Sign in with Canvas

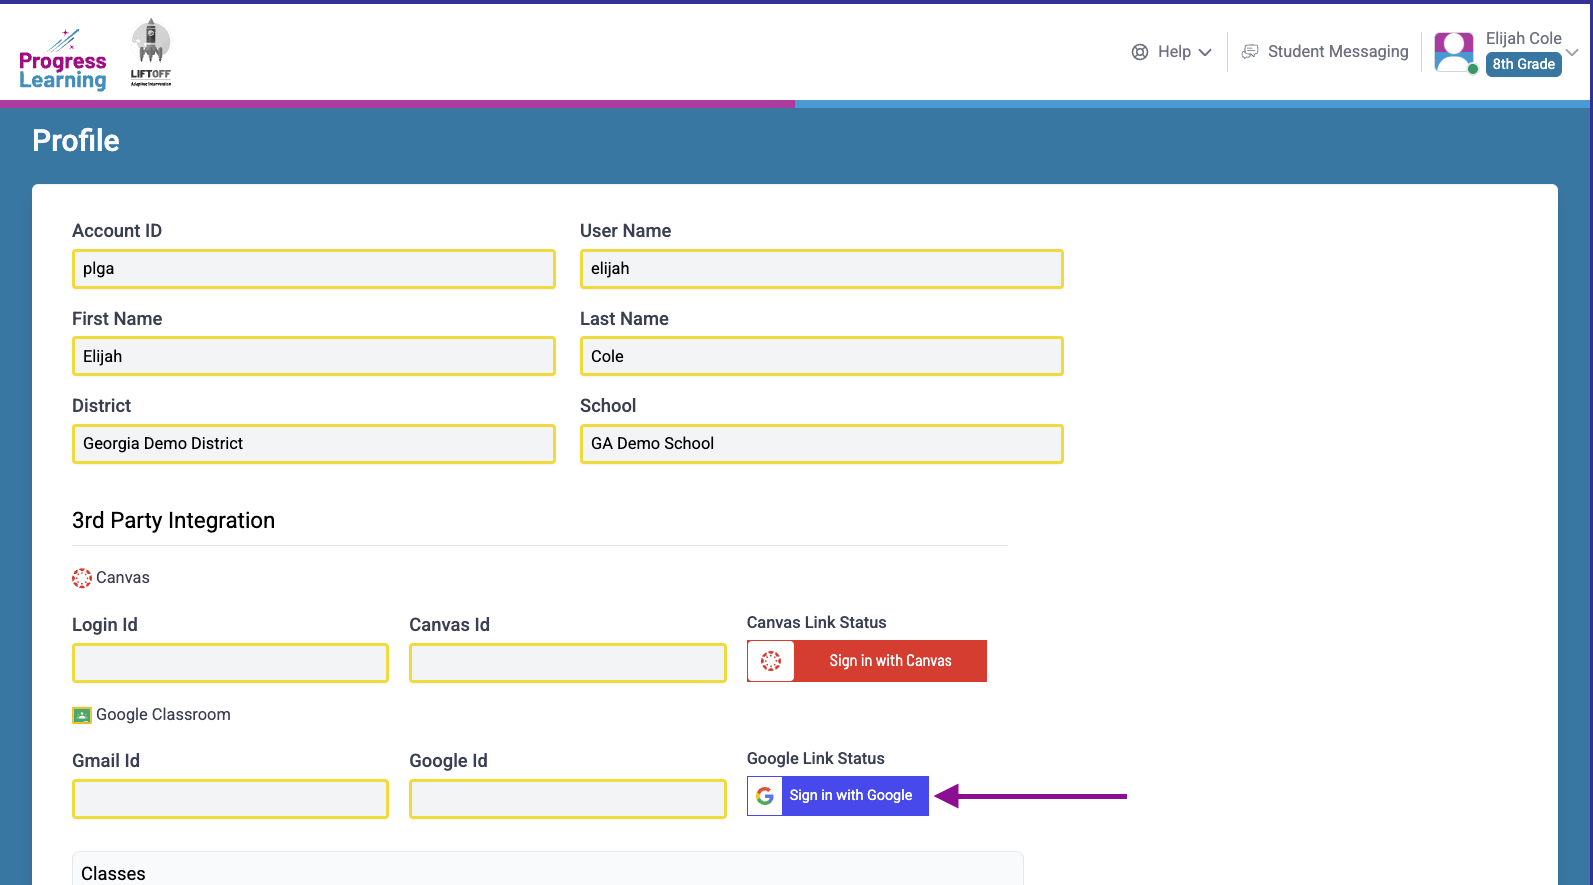click(x=889, y=661)
